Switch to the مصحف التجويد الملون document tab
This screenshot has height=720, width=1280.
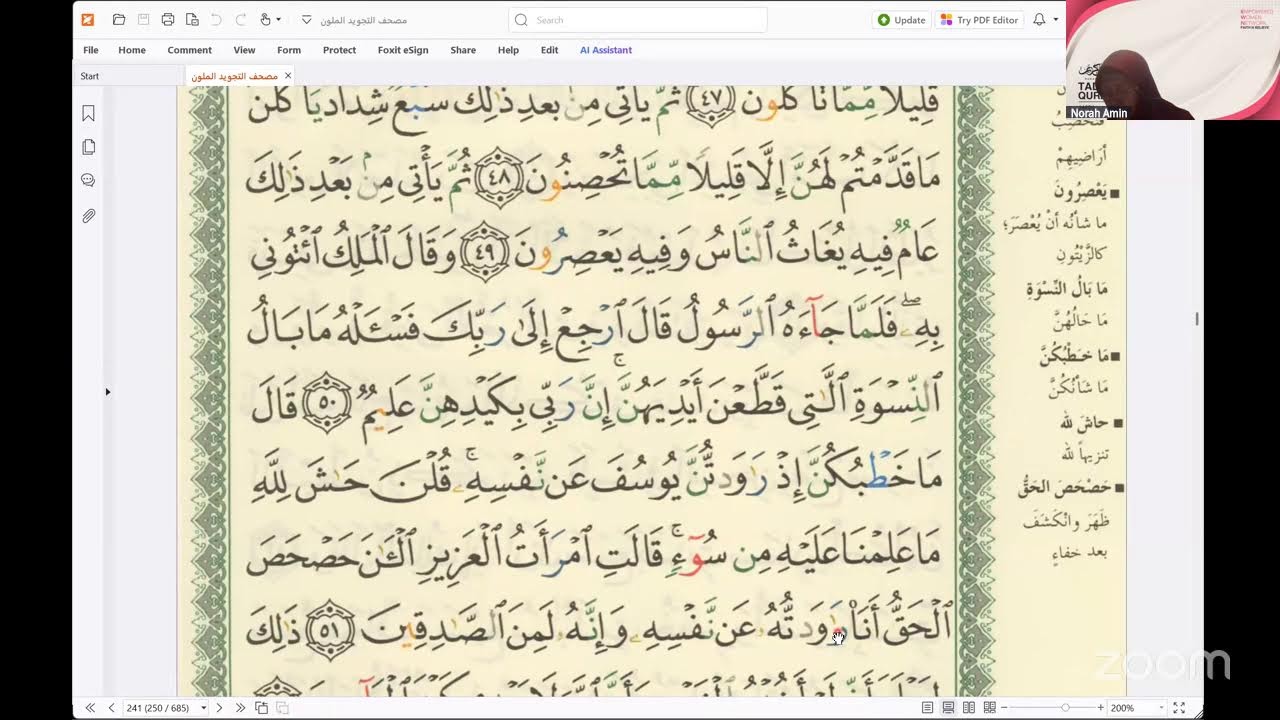(x=234, y=76)
